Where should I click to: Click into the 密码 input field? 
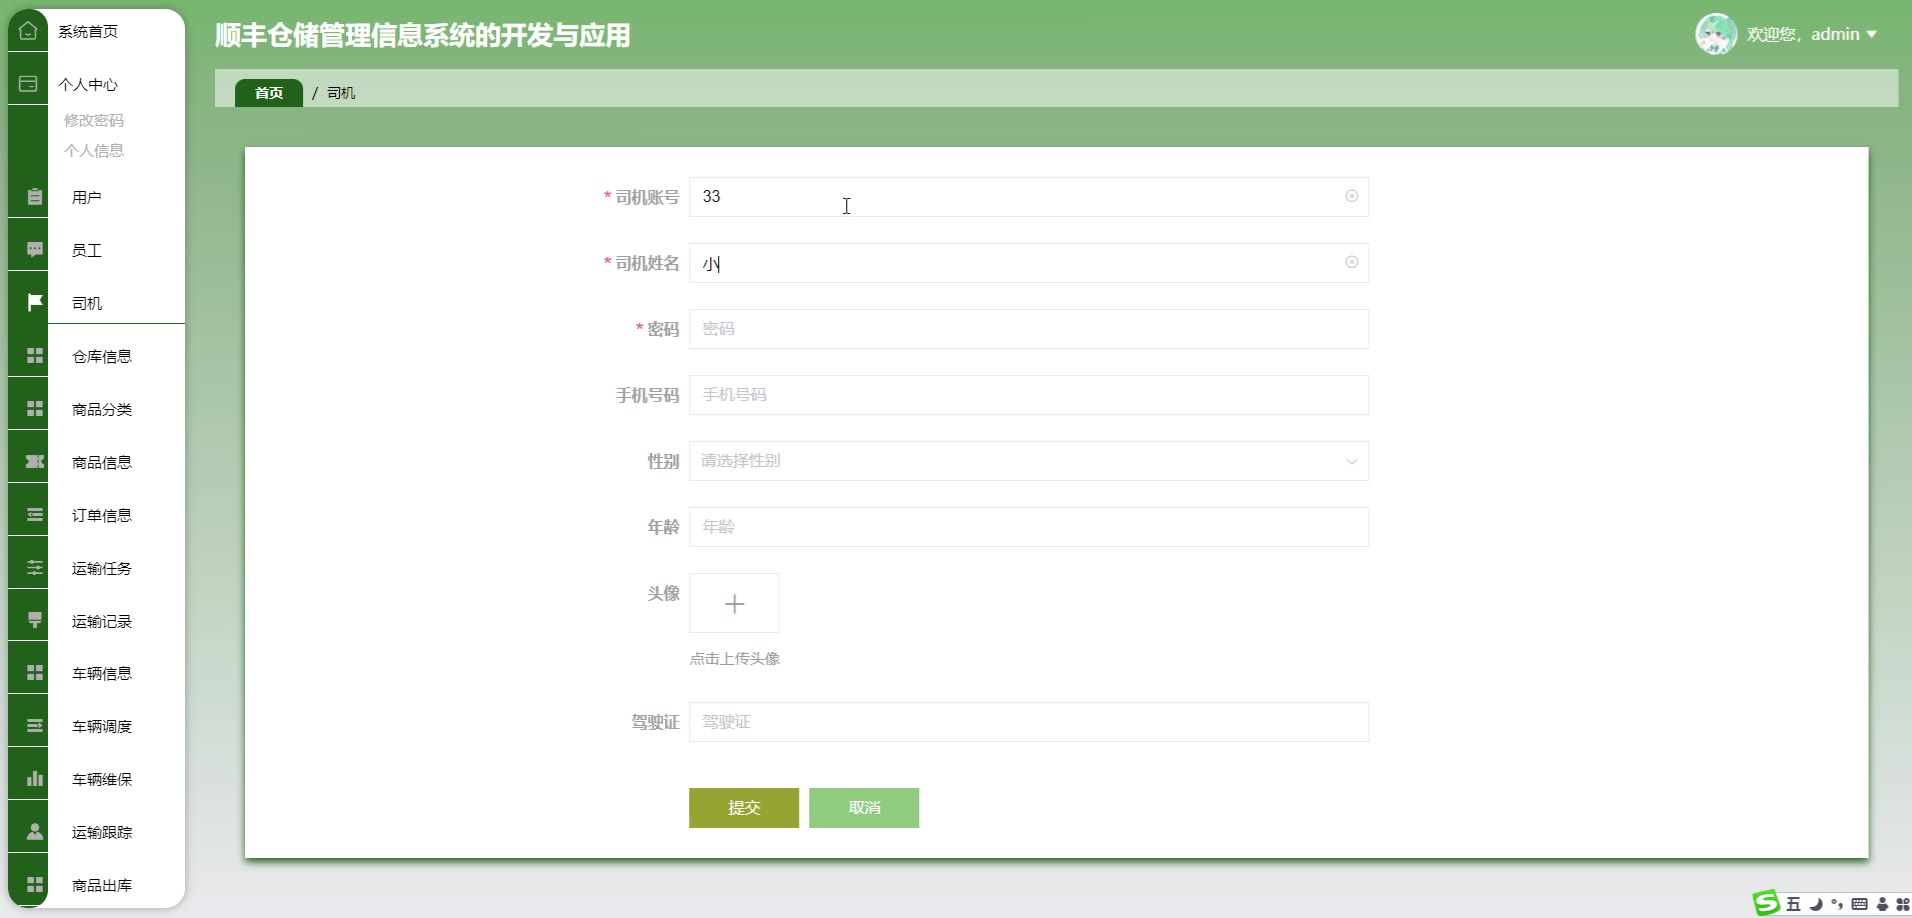[x=1029, y=329]
